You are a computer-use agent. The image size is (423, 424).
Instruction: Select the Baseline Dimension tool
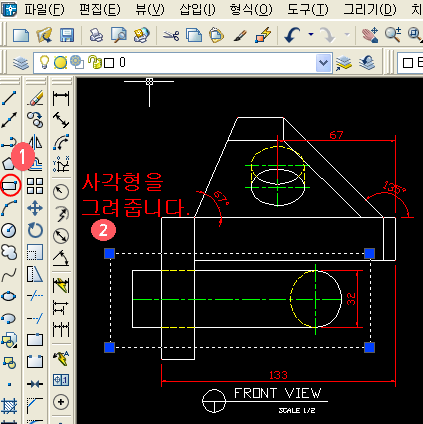pos(61,307)
